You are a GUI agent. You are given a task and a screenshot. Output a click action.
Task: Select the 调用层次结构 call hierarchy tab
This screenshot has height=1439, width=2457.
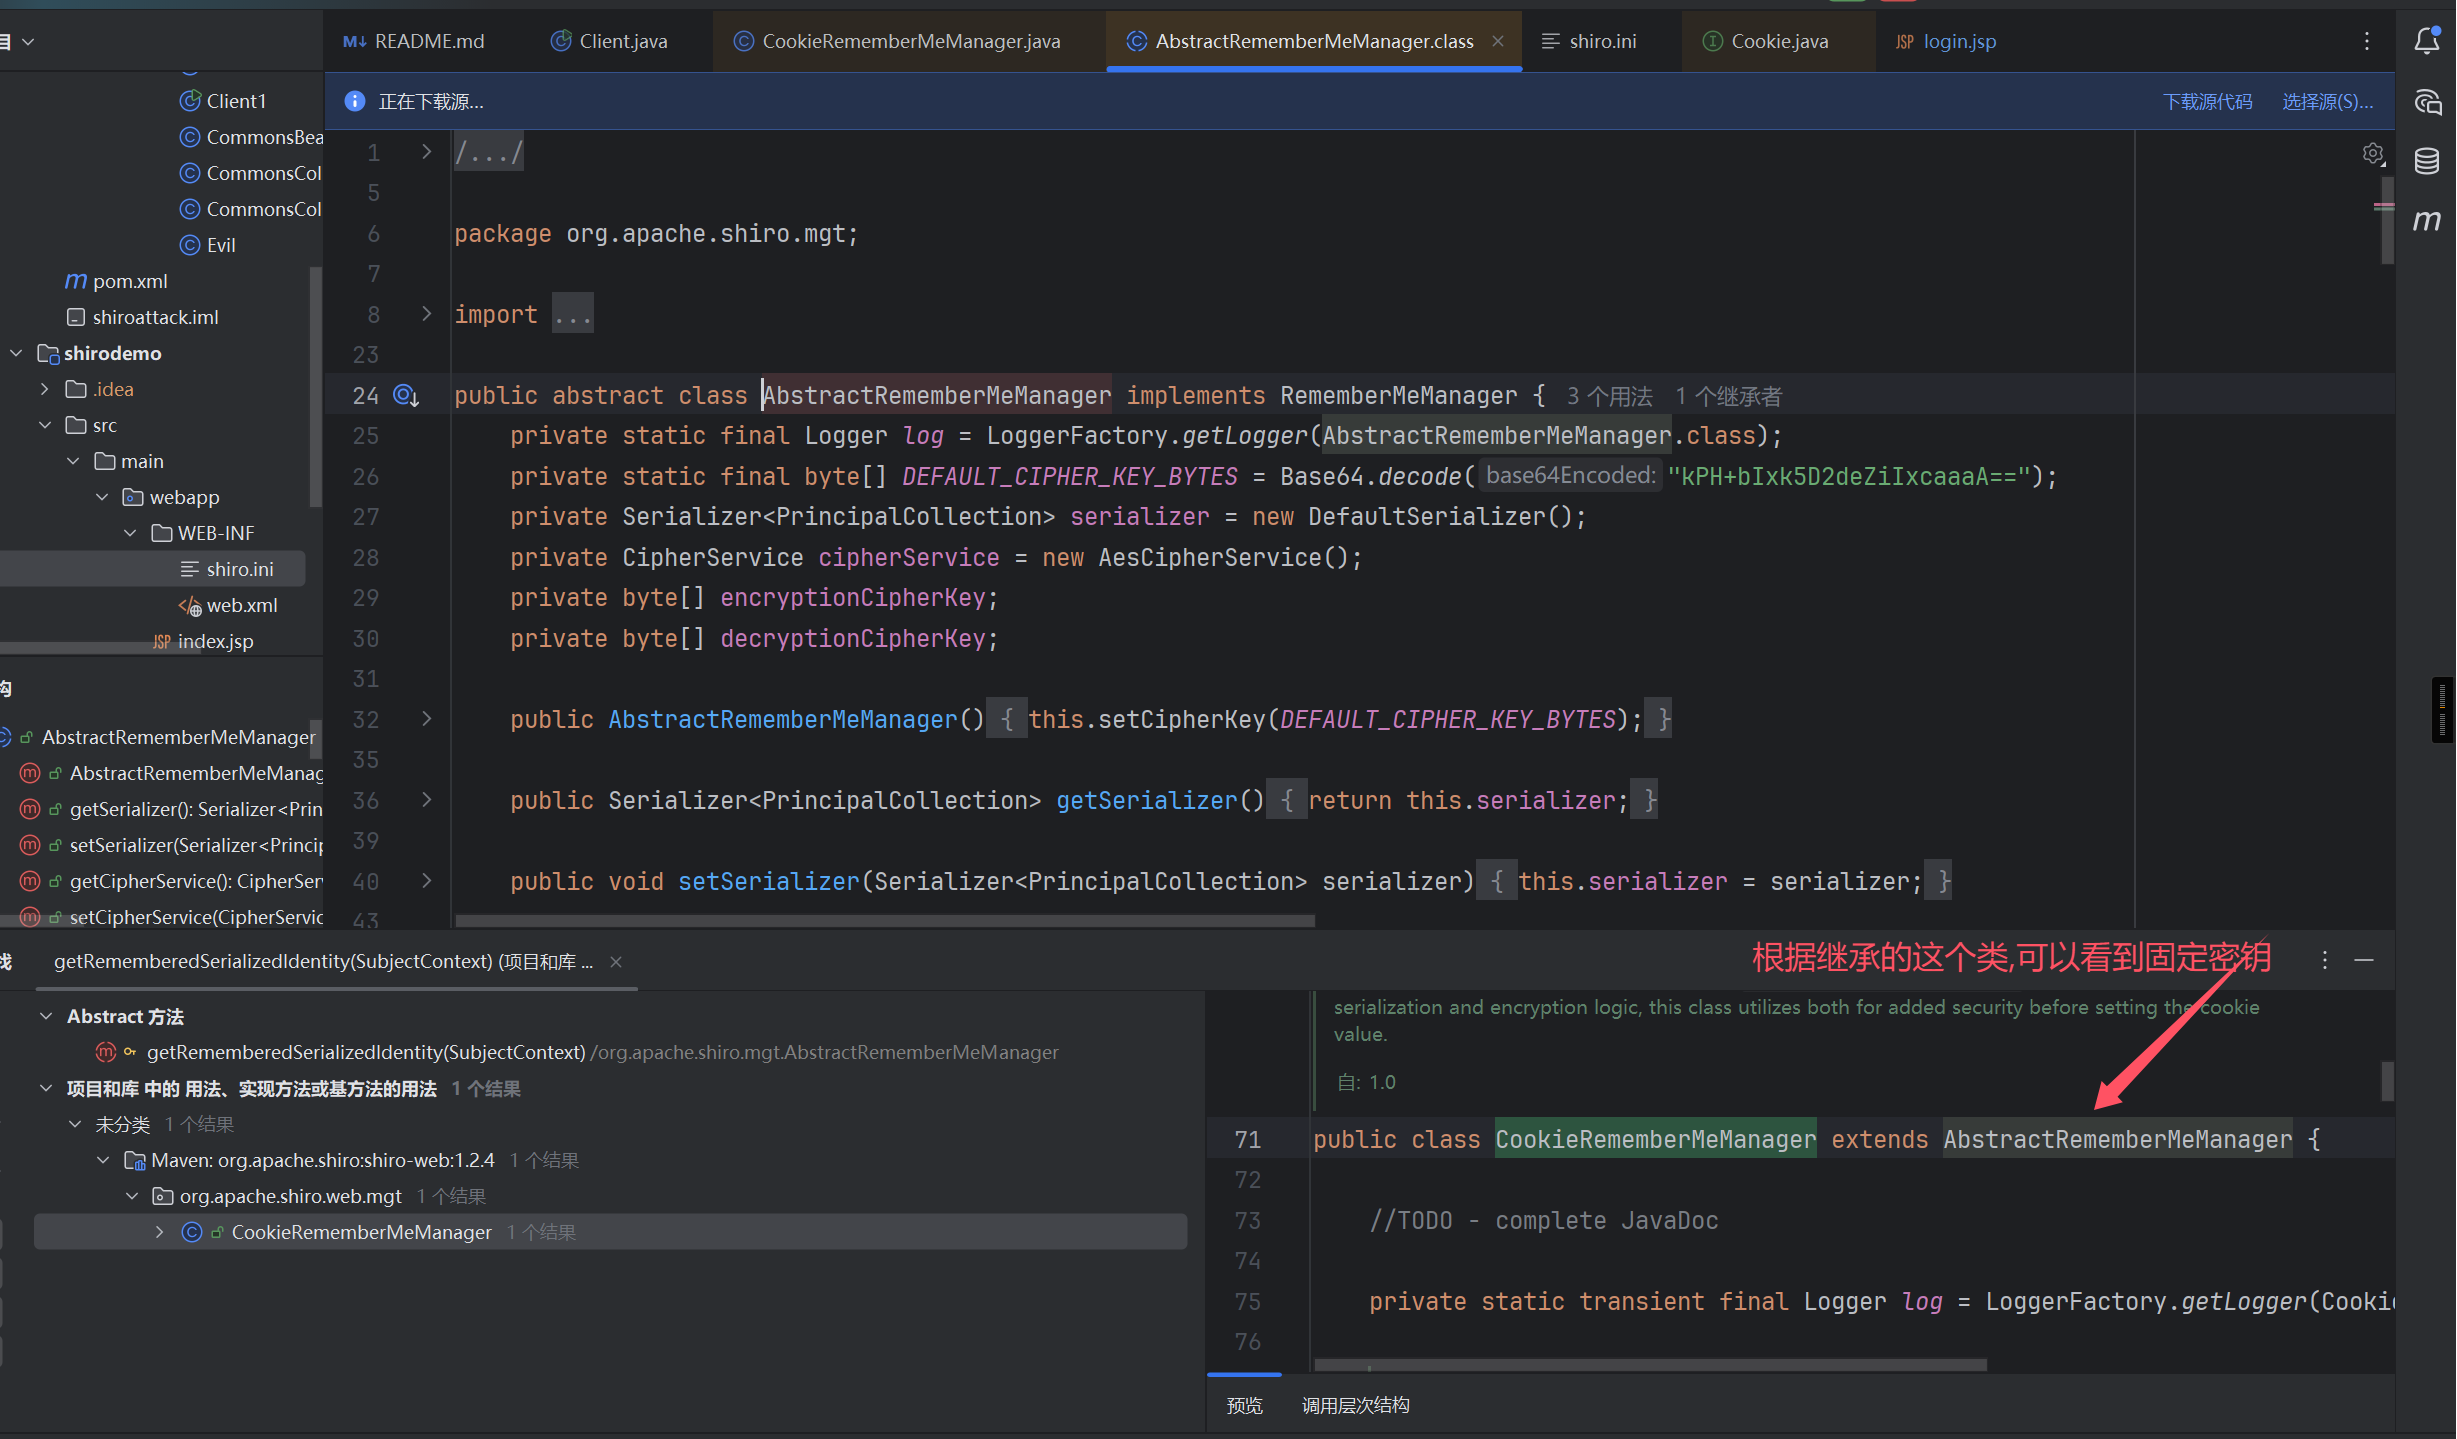(x=1355, y=1405)
